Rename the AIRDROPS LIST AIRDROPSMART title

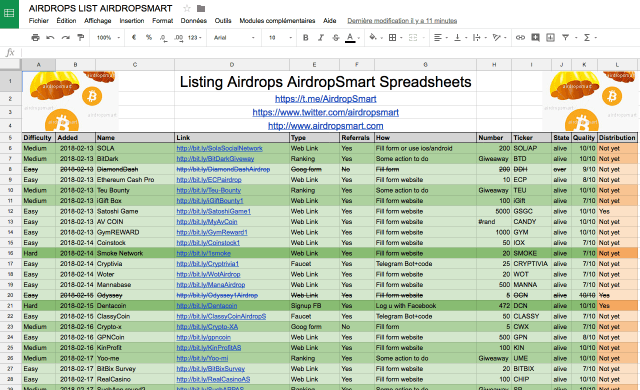click(100, 8)
